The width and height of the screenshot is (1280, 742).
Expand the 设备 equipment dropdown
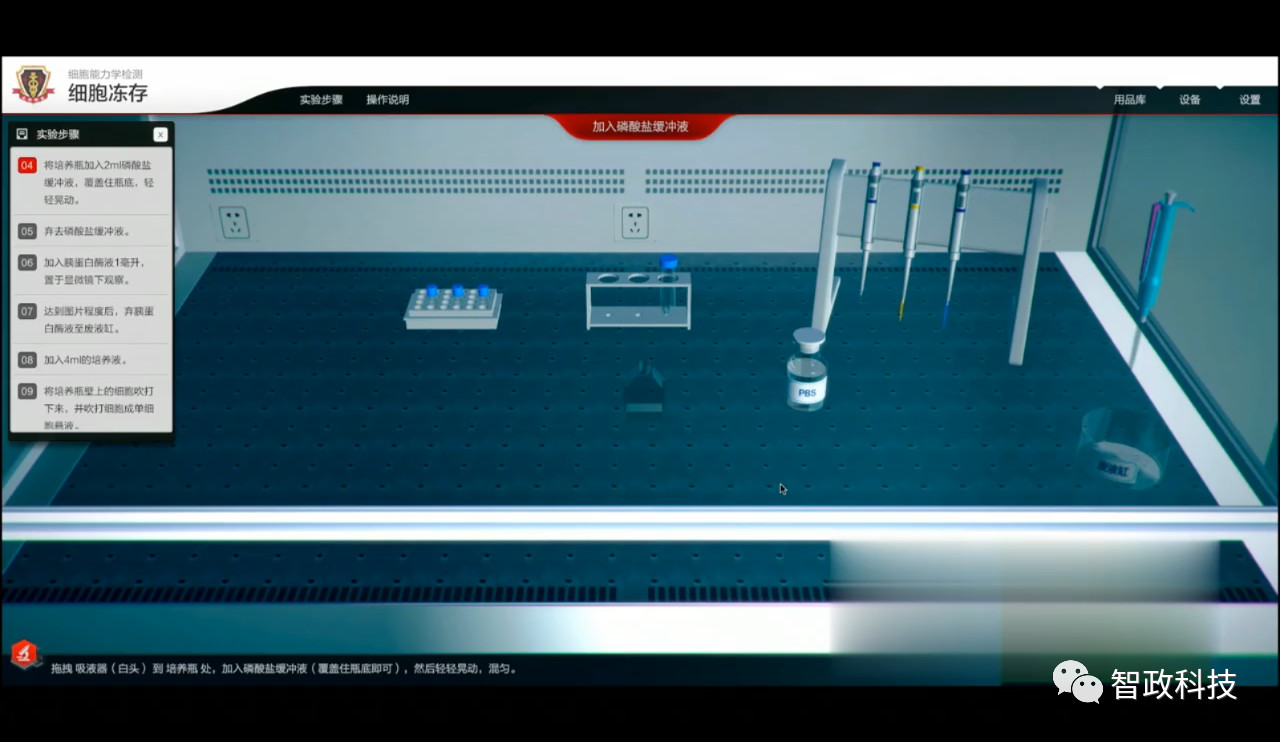[1190, 100]
